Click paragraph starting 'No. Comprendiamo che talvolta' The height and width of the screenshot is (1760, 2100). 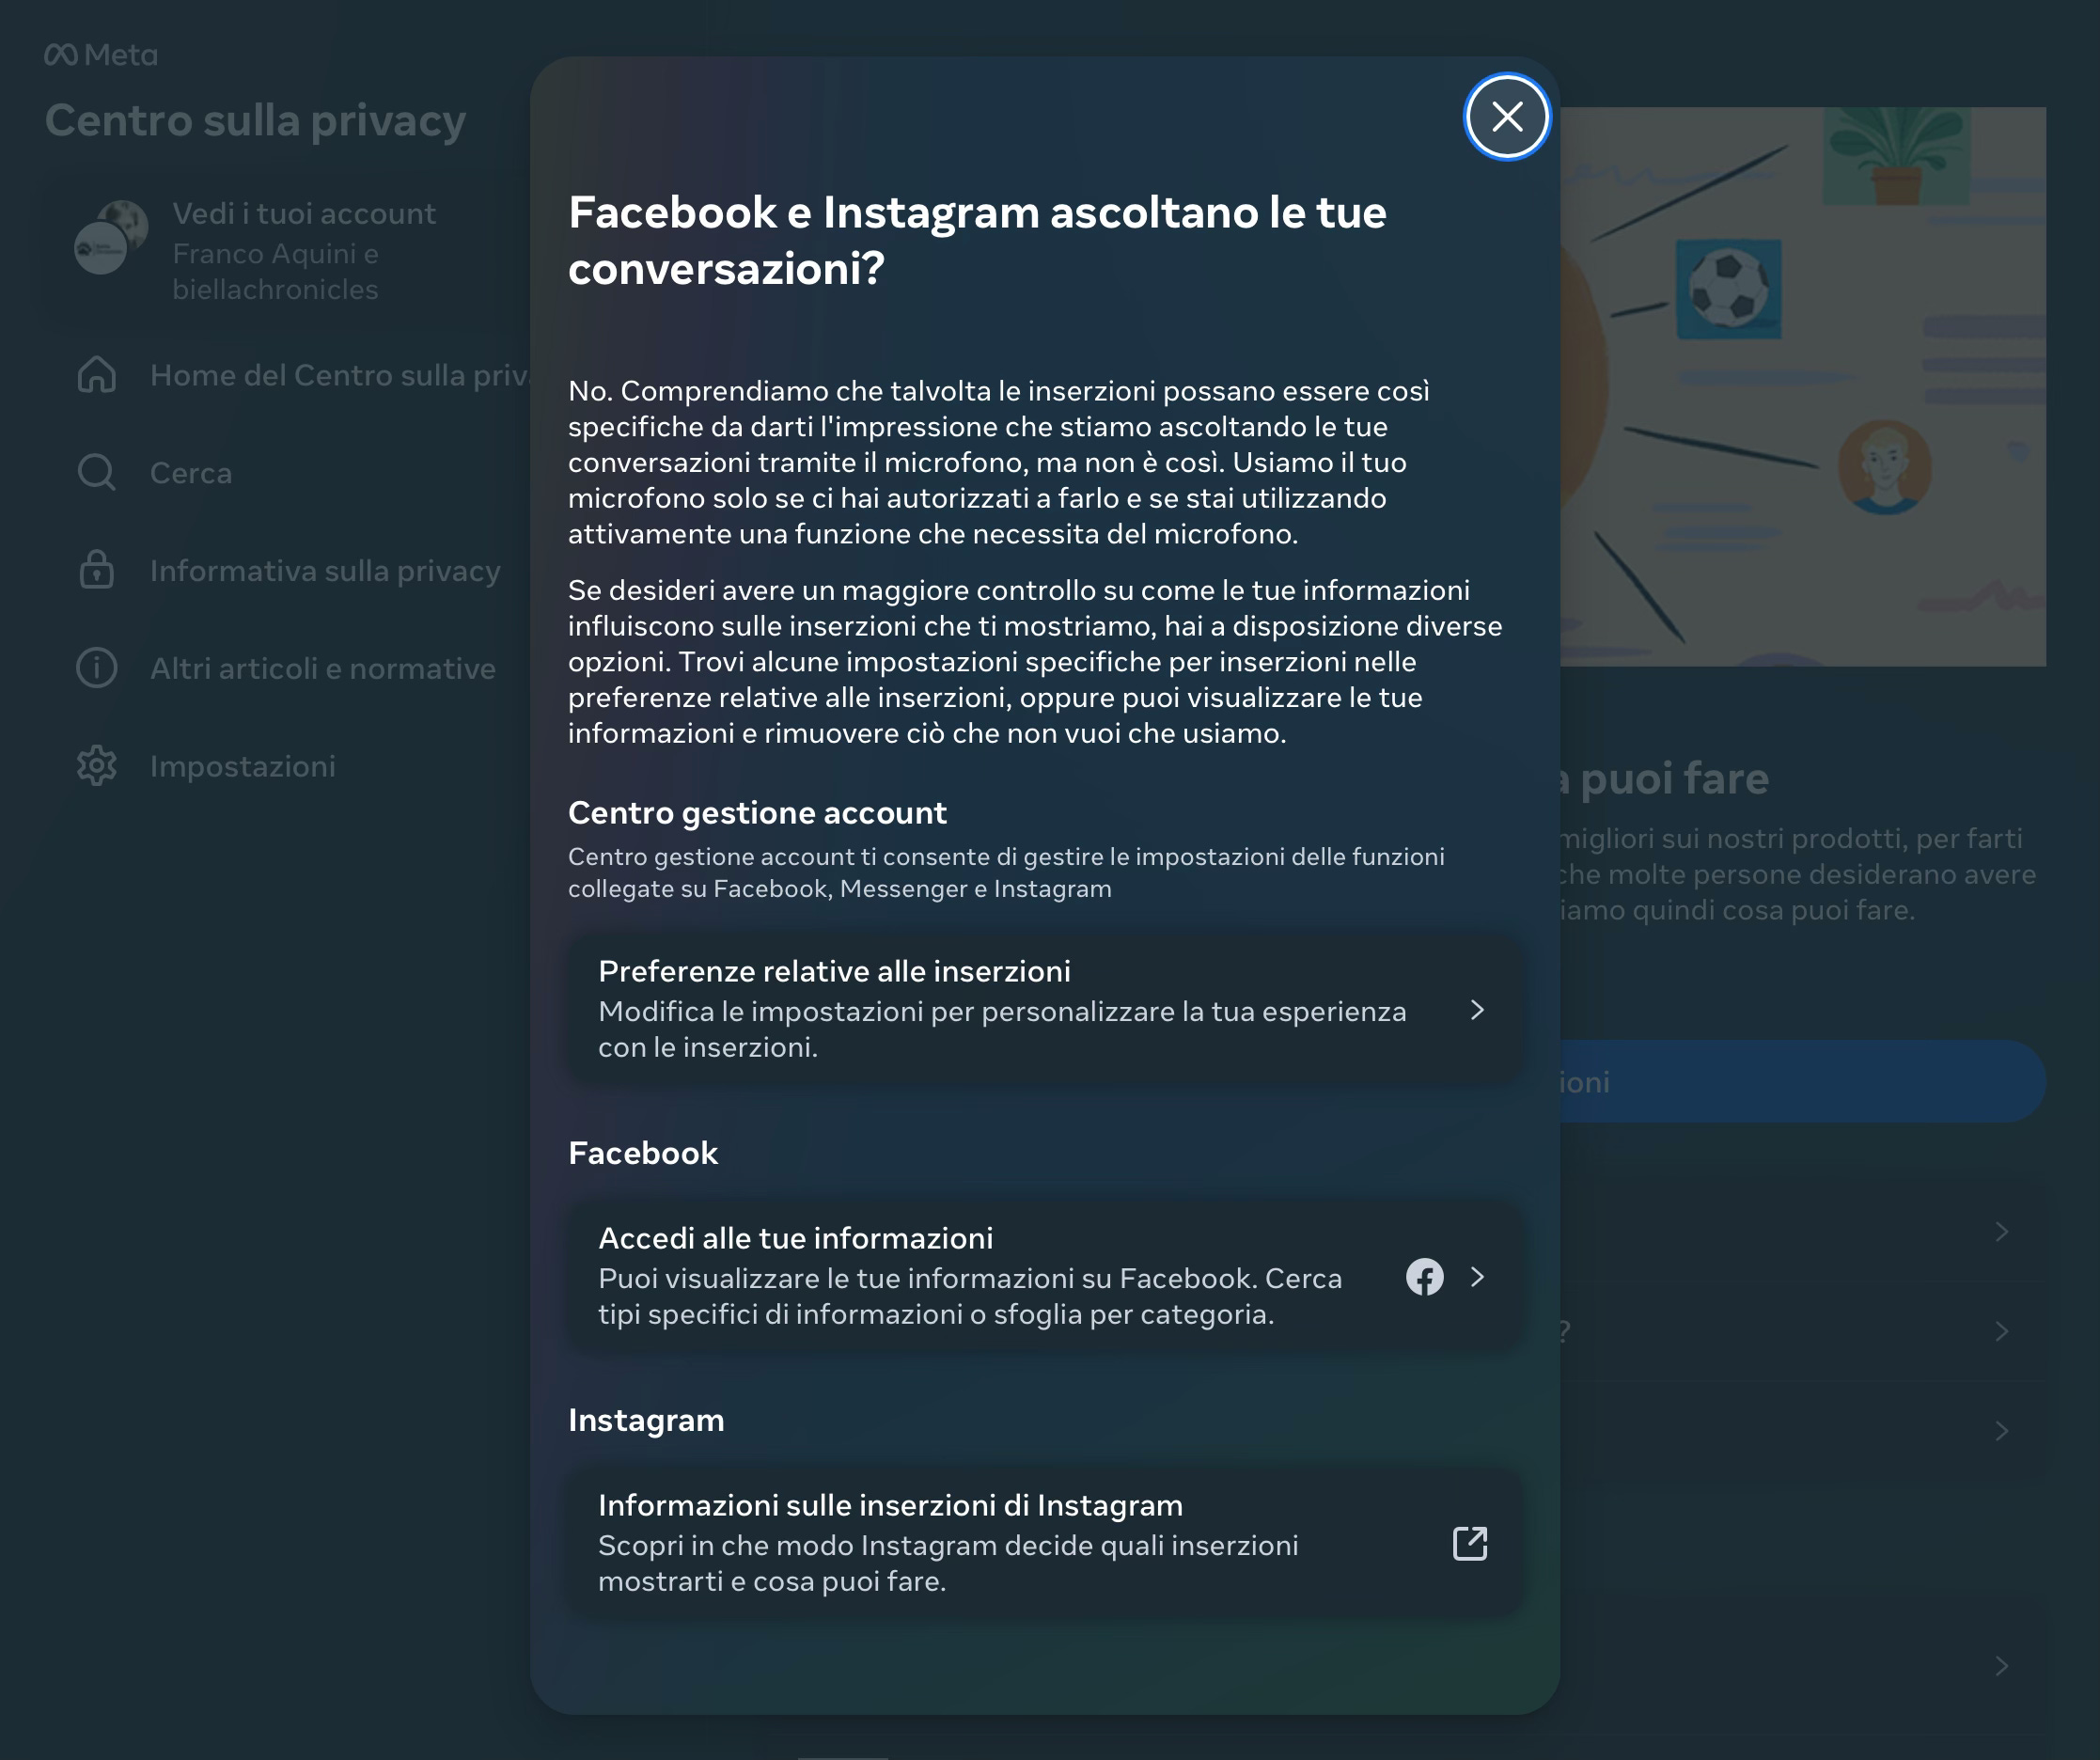999,462
